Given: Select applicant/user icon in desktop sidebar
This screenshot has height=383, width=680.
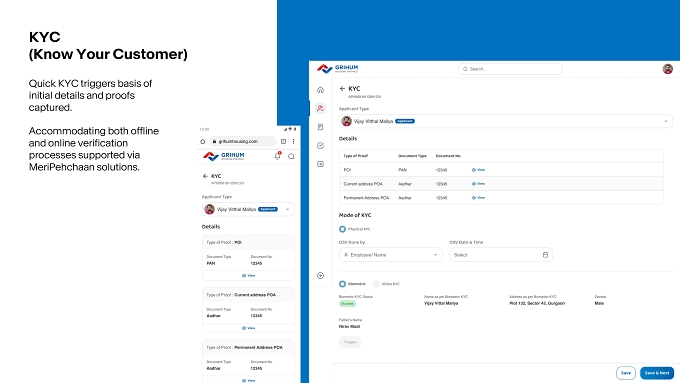Looking at the screenshot, I should pos(320,108).
